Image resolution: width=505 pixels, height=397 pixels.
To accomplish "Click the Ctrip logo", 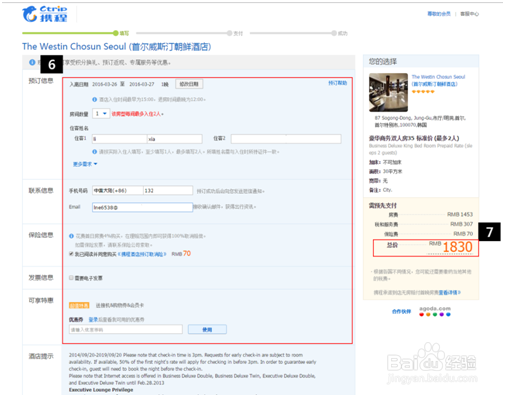I will 45,14.
